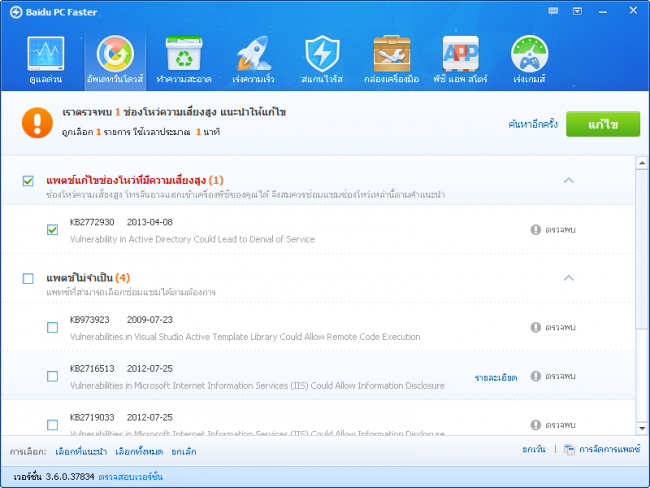
Task: Collapse the high-risk patches section chevron
Action: pyautogui.click(x=569, y=180)
